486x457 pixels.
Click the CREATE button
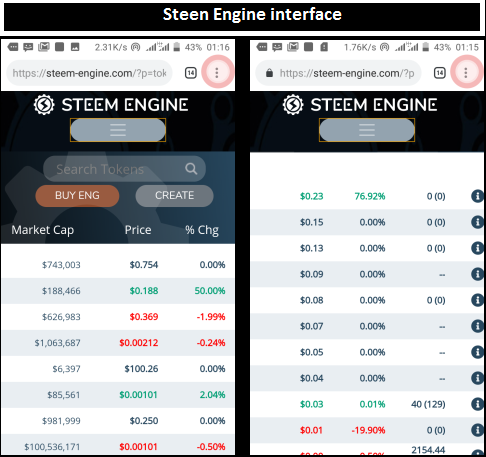(174, 195)
